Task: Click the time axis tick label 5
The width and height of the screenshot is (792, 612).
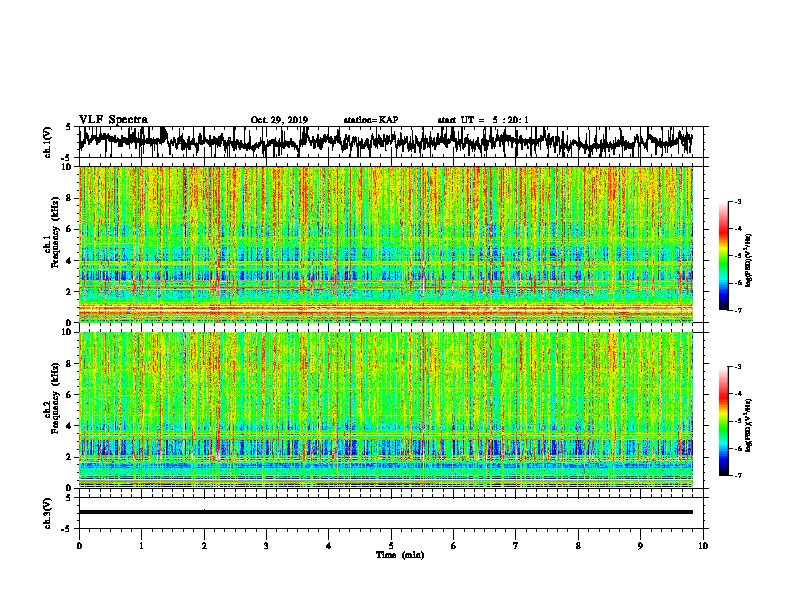Action: [391, 545]
